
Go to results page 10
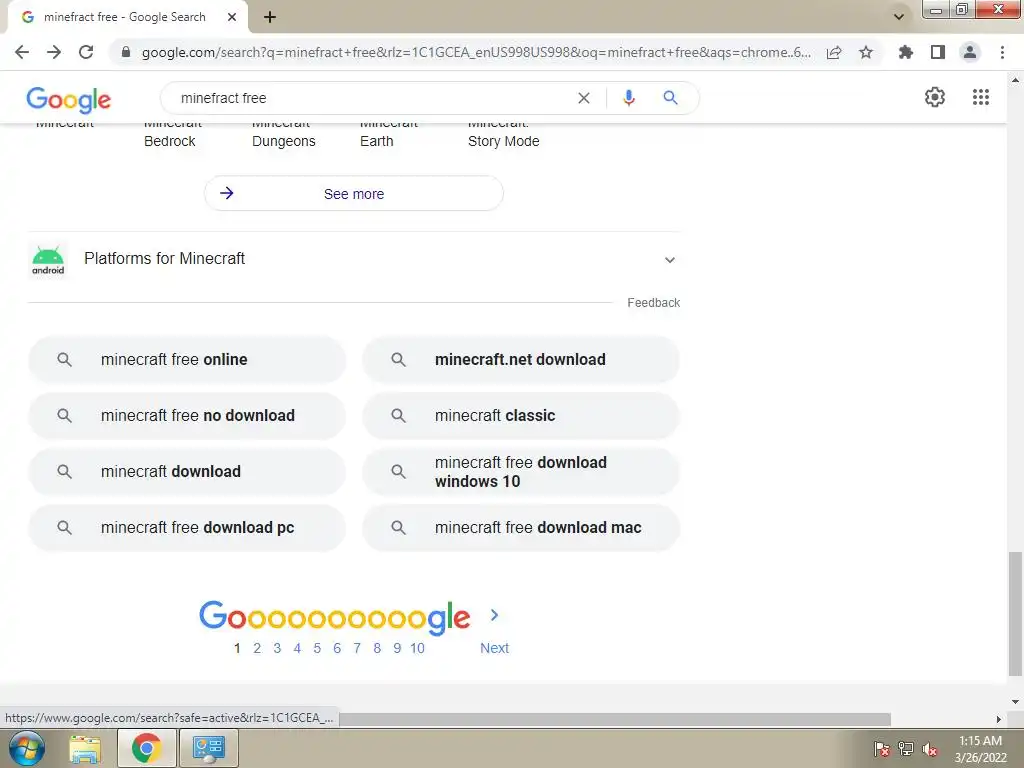(417, 648)
